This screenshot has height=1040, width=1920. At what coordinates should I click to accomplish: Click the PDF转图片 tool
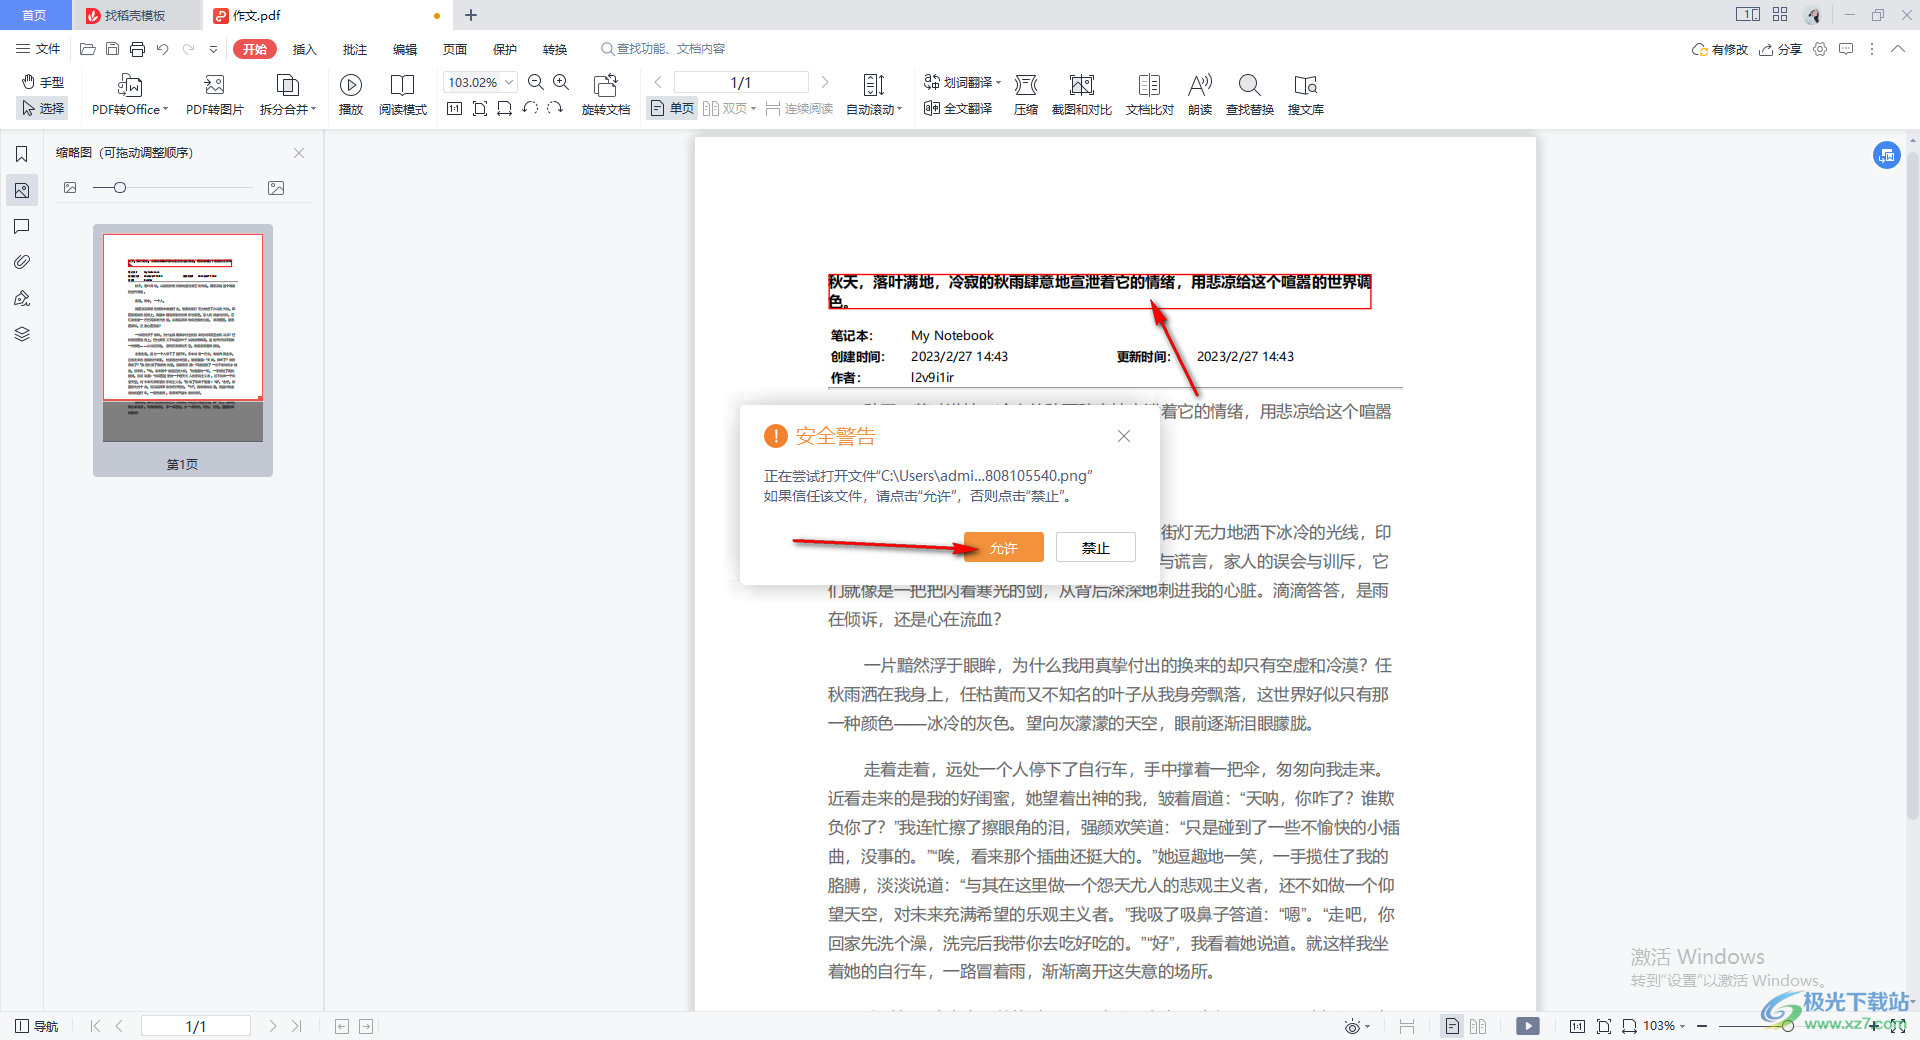(x=214, y=95)
